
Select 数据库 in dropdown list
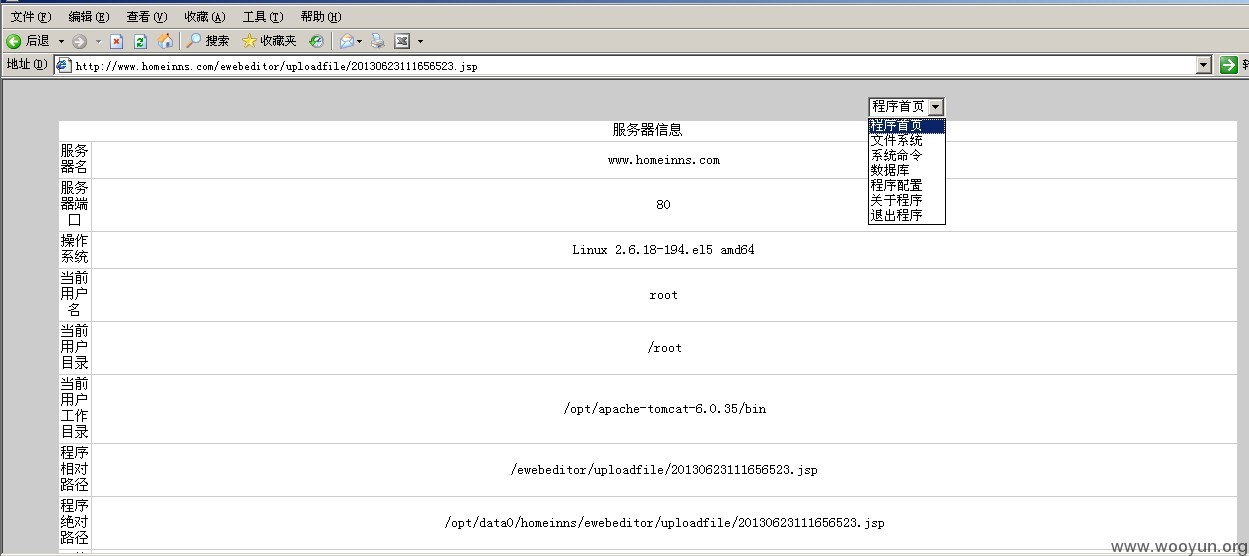pos(906,171)
